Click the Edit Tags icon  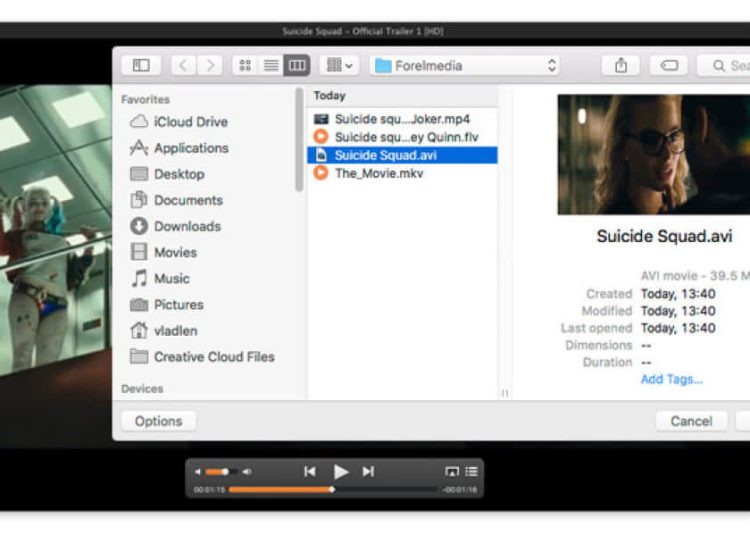(x=669, y=65)
